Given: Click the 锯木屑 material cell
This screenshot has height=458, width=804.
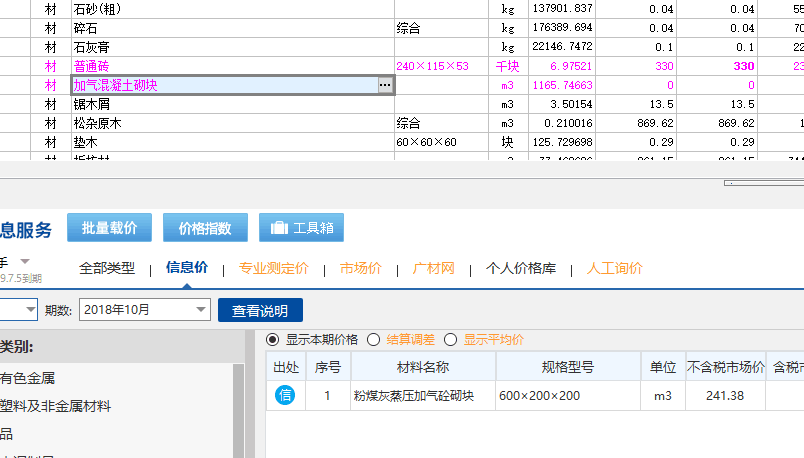Looking at the screenshot, I should click(x=233, y=104).
